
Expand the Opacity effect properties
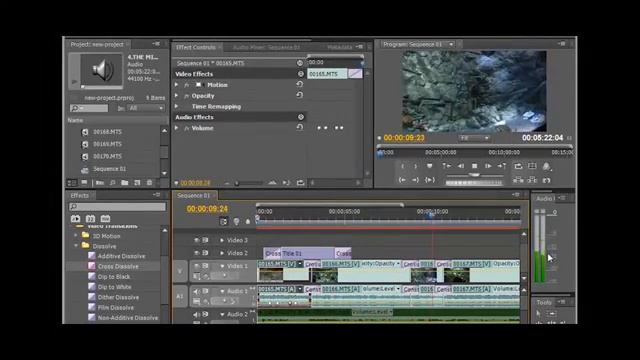point(177,96)
